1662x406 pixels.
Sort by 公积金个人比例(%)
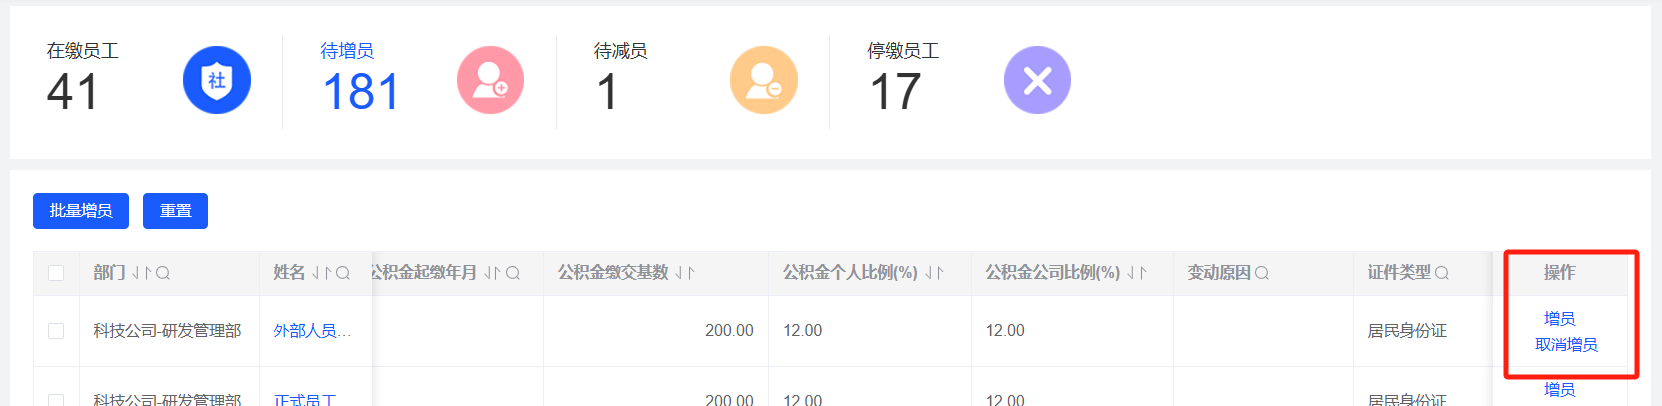tap(935, 273)
